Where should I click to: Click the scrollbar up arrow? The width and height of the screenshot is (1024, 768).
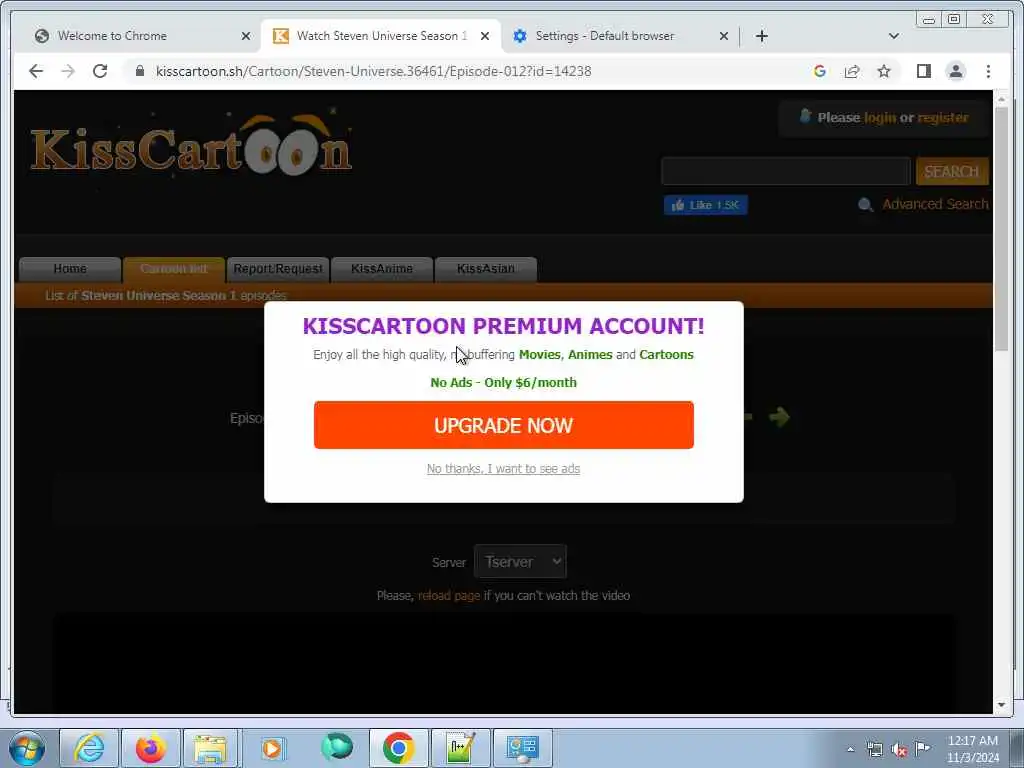(1001, 98)
